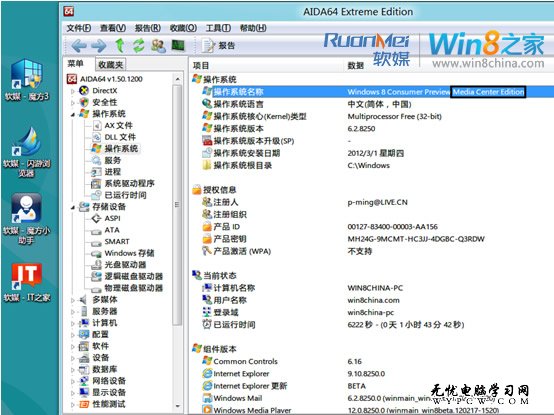Open the 收藏(O) menu

pos(183,28)
